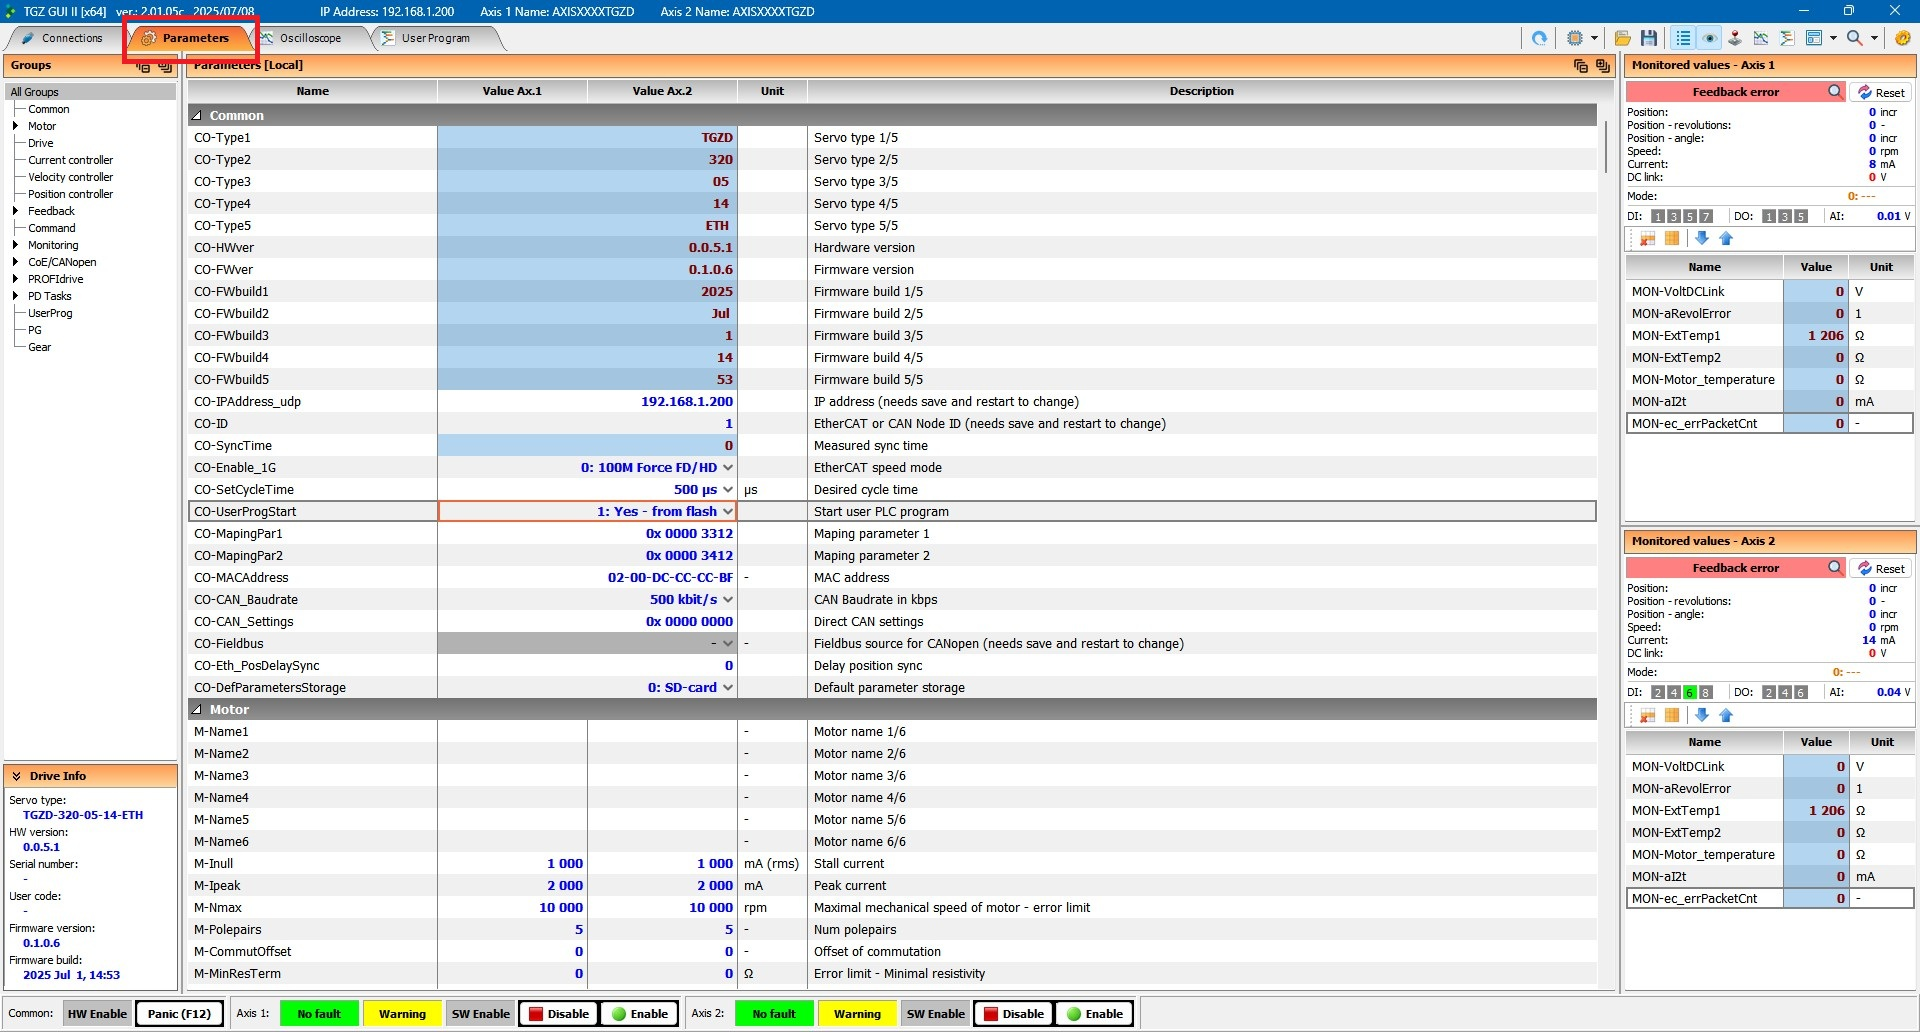The width and height of the screenshot is (1920, 1032).
Task: Click collapse-all icon in Parameters header
Action: (x=1581, y=66)
